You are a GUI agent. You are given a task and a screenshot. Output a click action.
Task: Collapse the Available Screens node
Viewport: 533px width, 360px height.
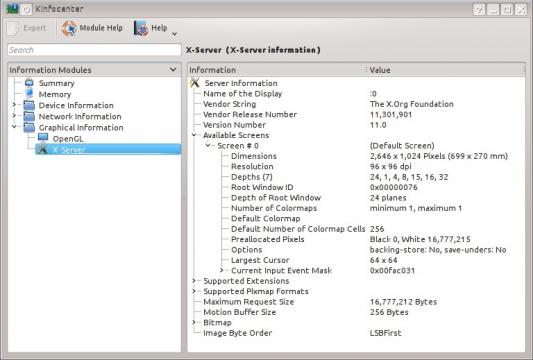[194, 135]
